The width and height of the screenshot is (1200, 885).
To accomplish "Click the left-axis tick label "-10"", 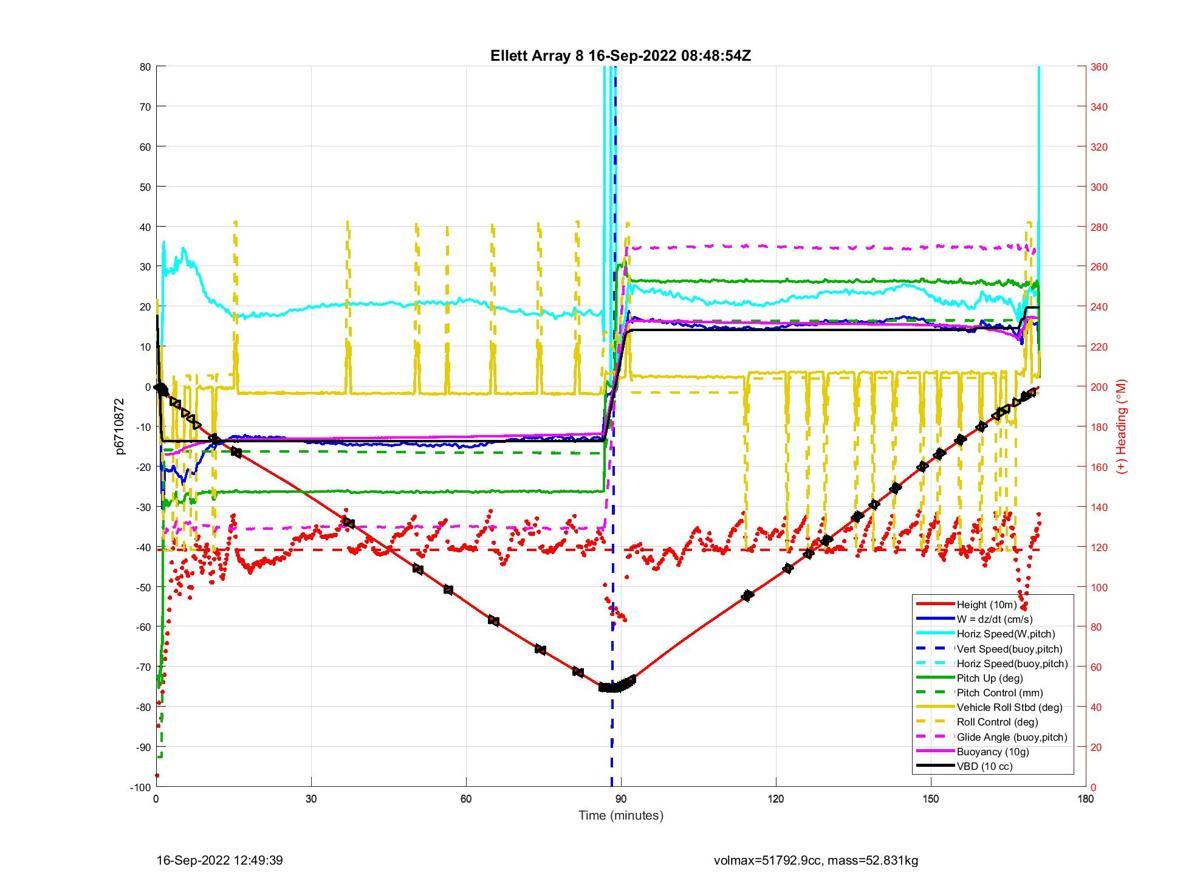I will [x=141, y=427].
